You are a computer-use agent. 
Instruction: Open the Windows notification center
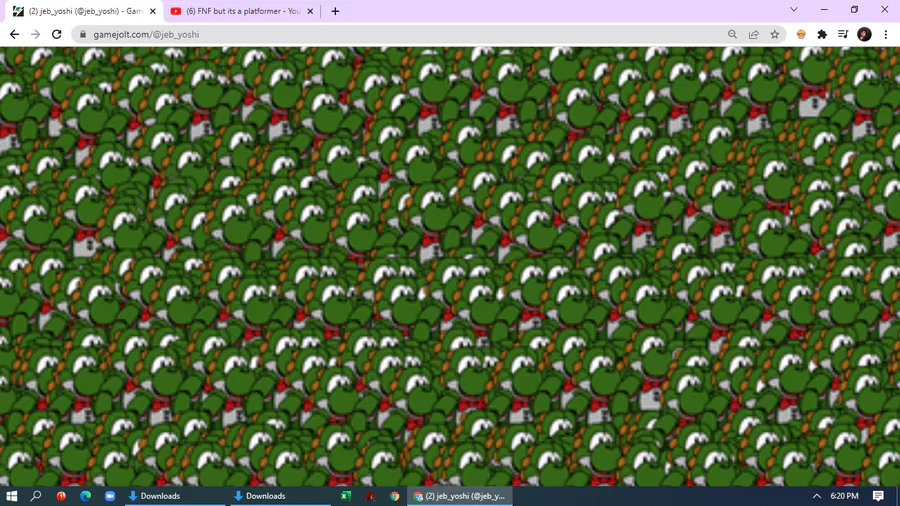pyautogui.click(x=878, y=496)
